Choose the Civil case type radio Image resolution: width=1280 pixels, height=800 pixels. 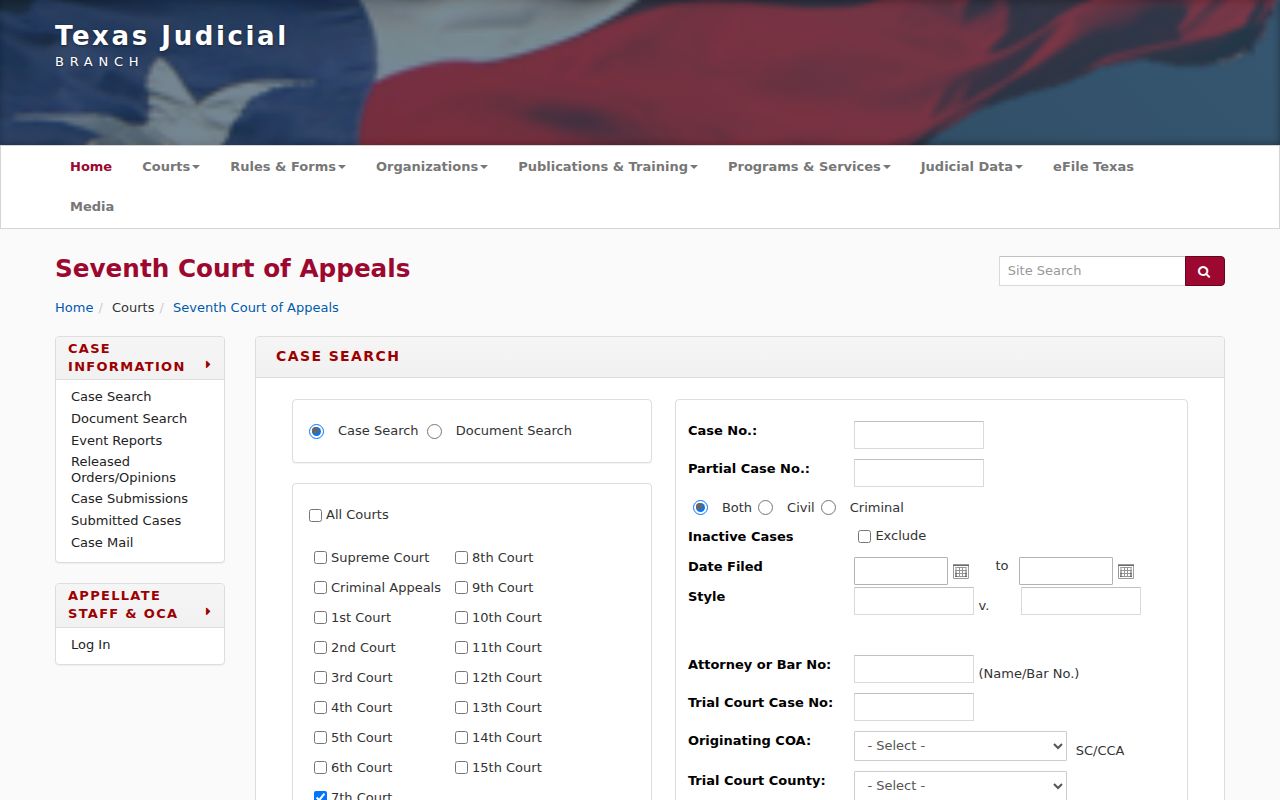point(765,508)
